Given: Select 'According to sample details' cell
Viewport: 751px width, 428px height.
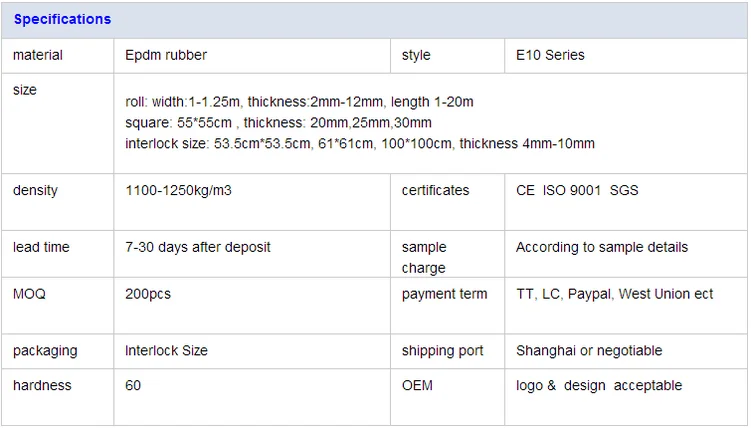Looking at the screenshot, I should pos(602,247).
